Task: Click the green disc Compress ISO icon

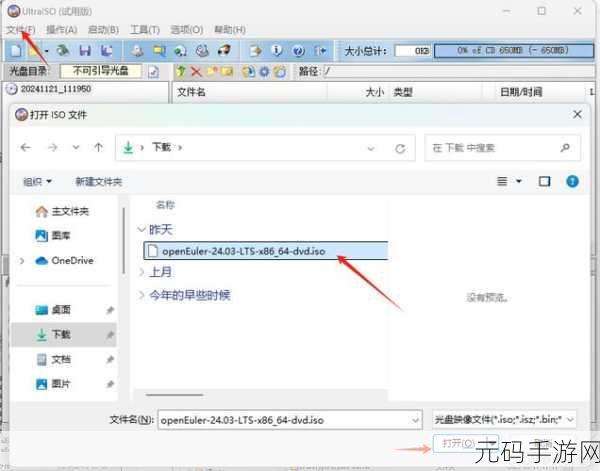Action: pos(180,51)
